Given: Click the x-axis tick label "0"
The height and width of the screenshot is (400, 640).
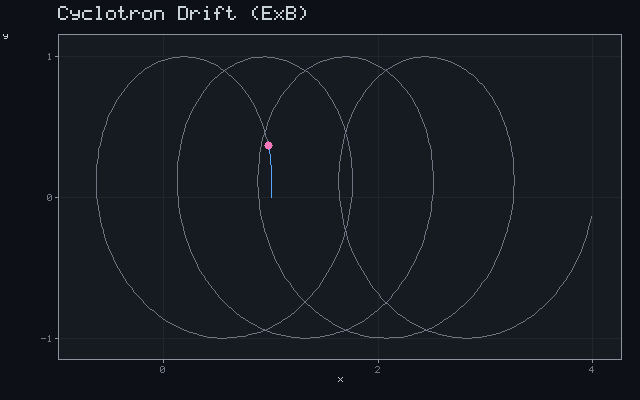Looking at the screenshot, I should coord(163,370).
